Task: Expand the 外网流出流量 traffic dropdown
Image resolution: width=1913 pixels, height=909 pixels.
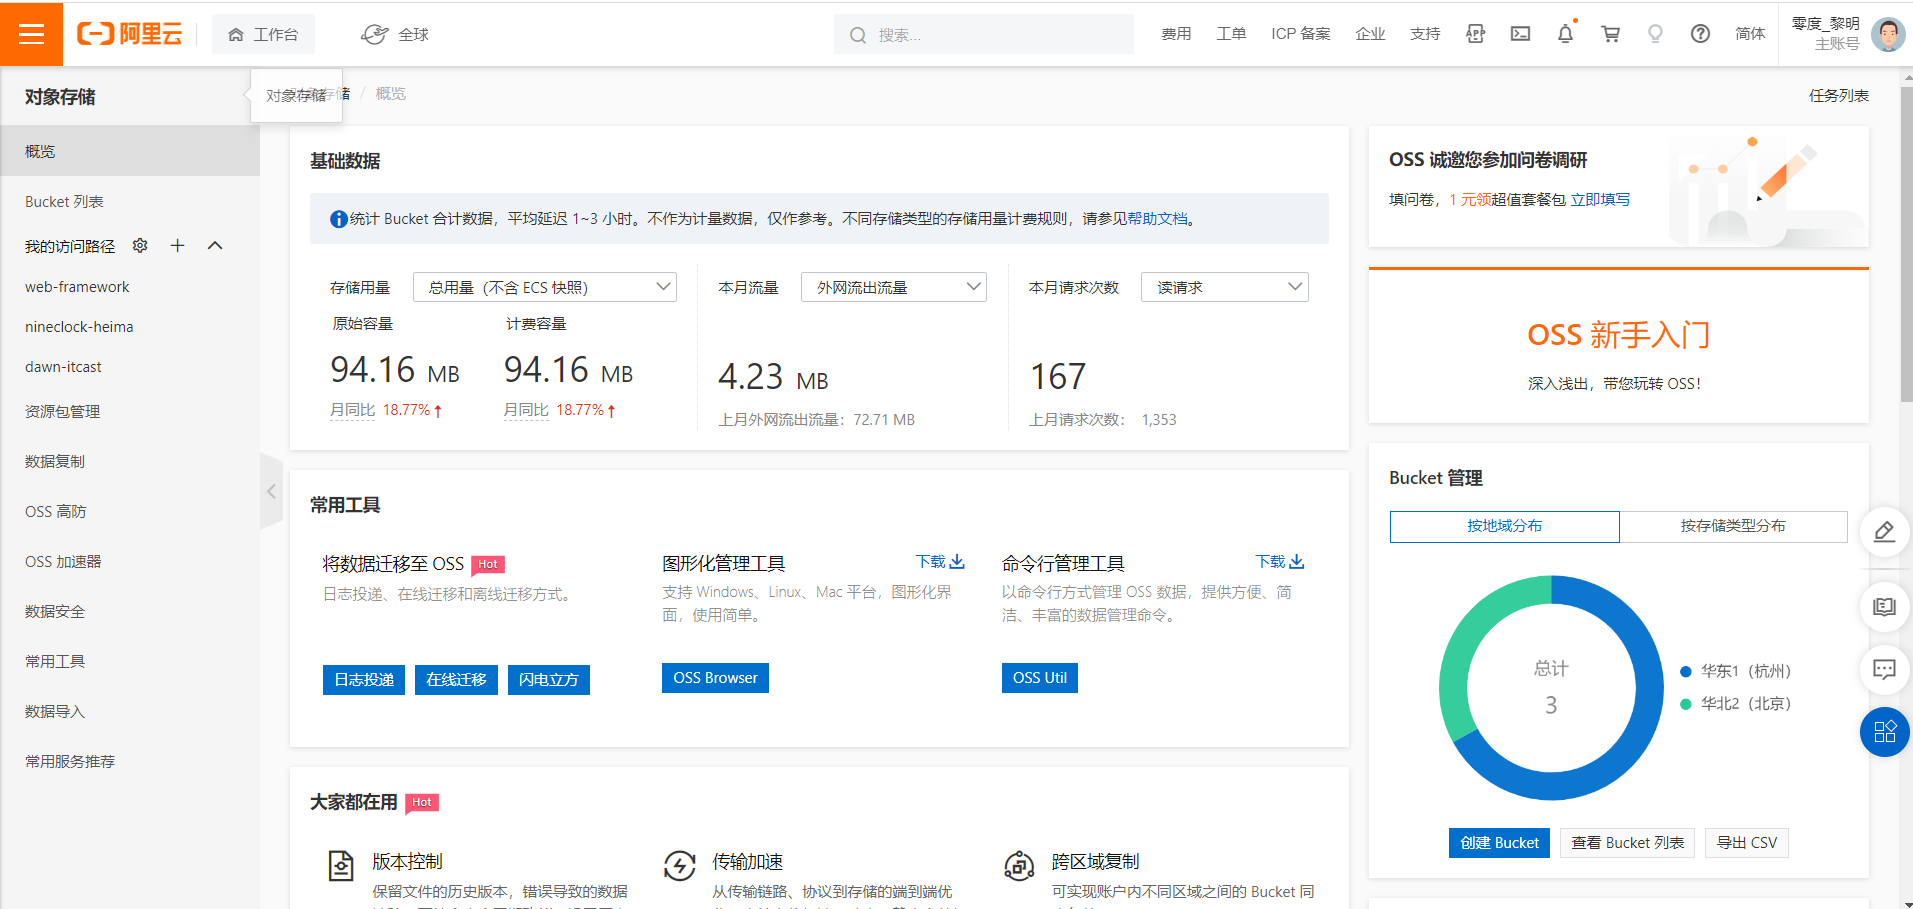Action: click(893, 288)
